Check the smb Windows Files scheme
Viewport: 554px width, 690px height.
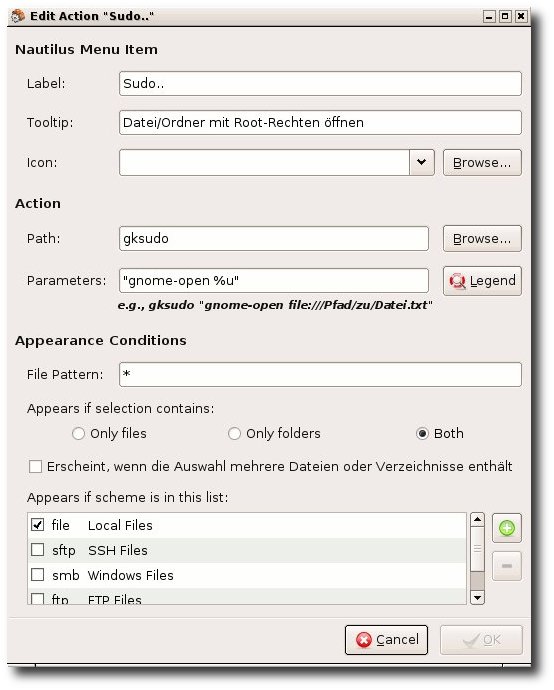pos(38,575)
